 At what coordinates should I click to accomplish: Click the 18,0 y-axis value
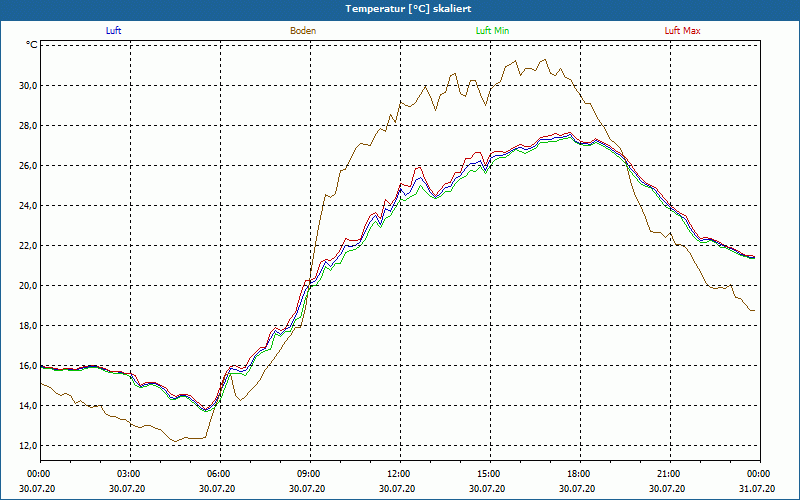[x=29, y=326]
